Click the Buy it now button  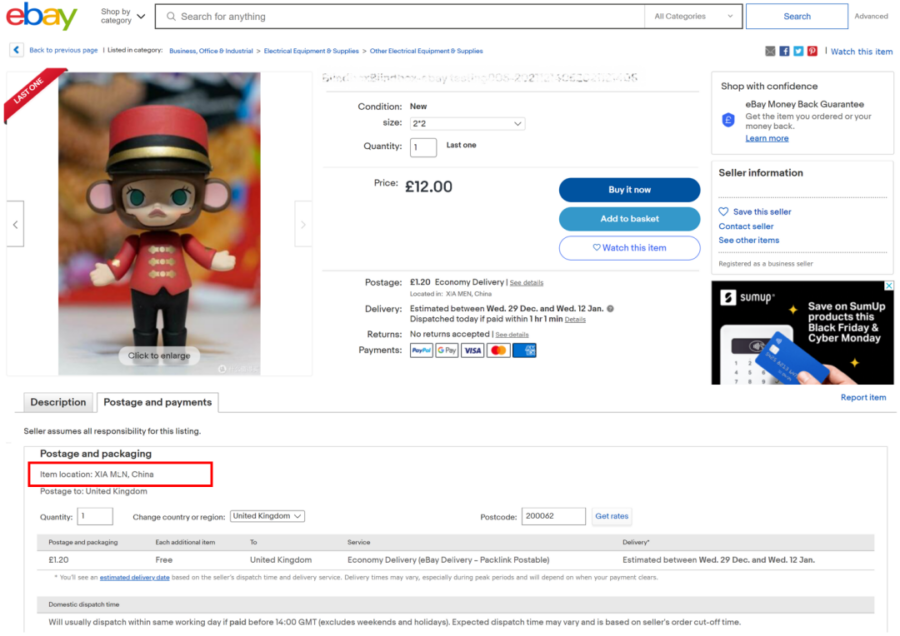click(629, 190)
